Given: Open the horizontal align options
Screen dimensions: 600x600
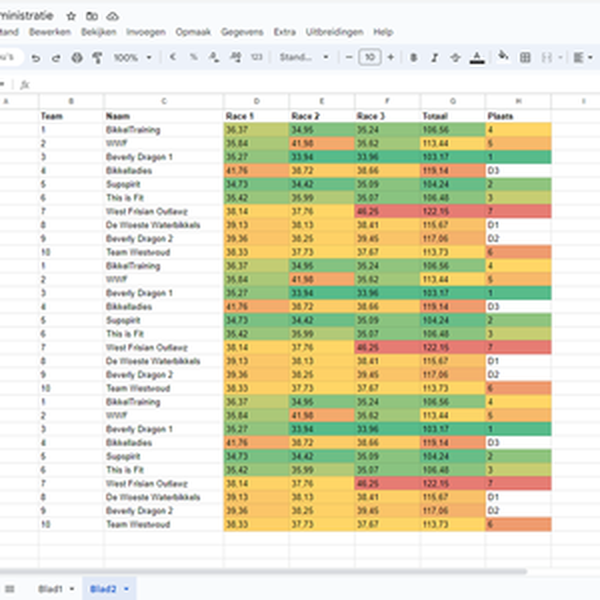Looking at the screenshot, I should pyautogui.click(x=578, y=57).
